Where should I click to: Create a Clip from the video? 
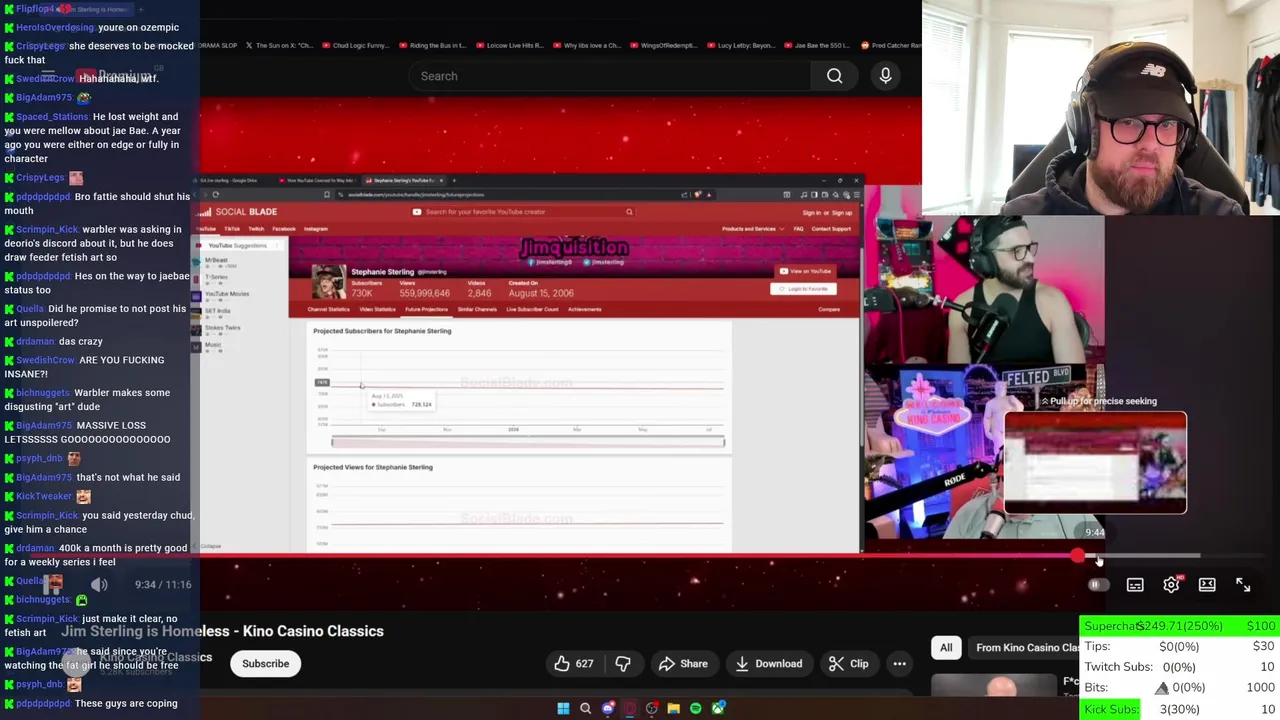848,664
